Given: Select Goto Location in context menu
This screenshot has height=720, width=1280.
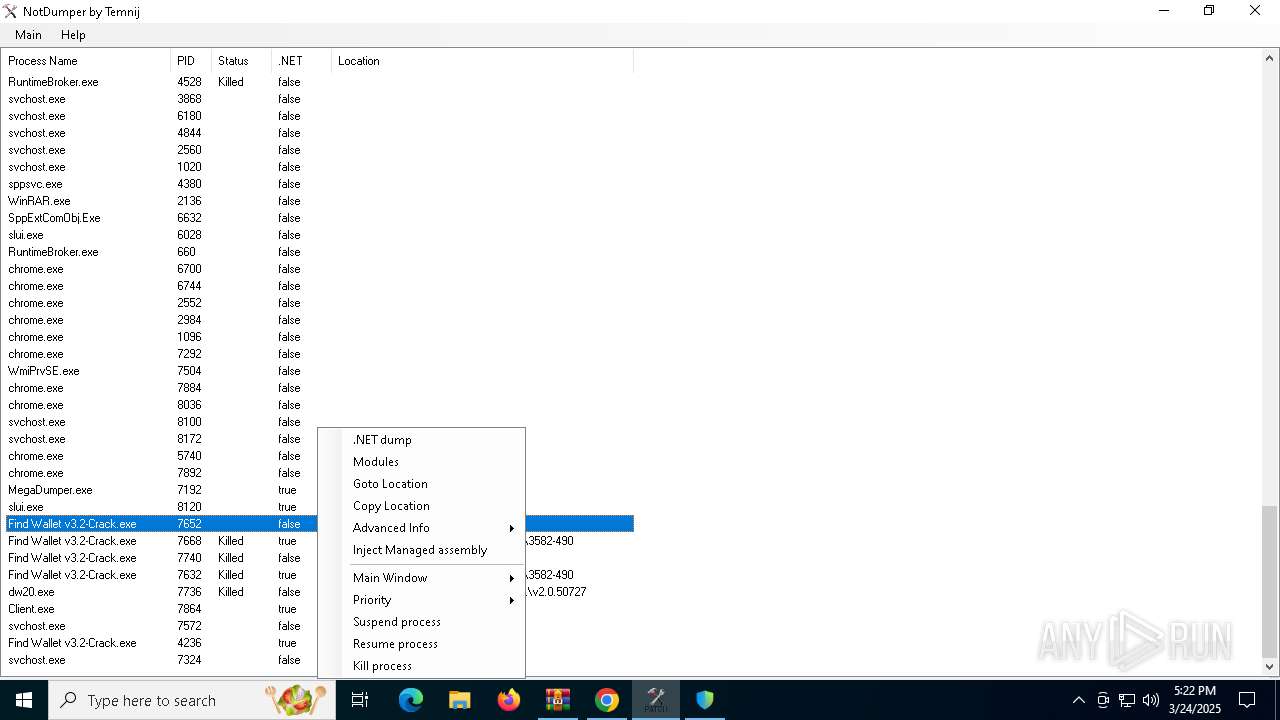Looking at the screenshot, I should click(x=422, y=484).
